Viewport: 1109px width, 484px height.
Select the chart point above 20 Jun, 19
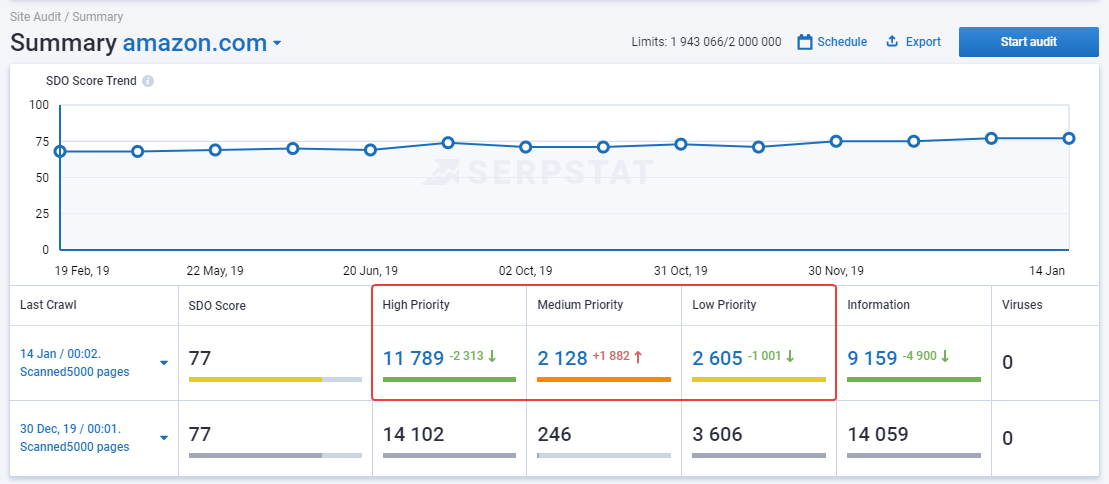click(370, 150)
